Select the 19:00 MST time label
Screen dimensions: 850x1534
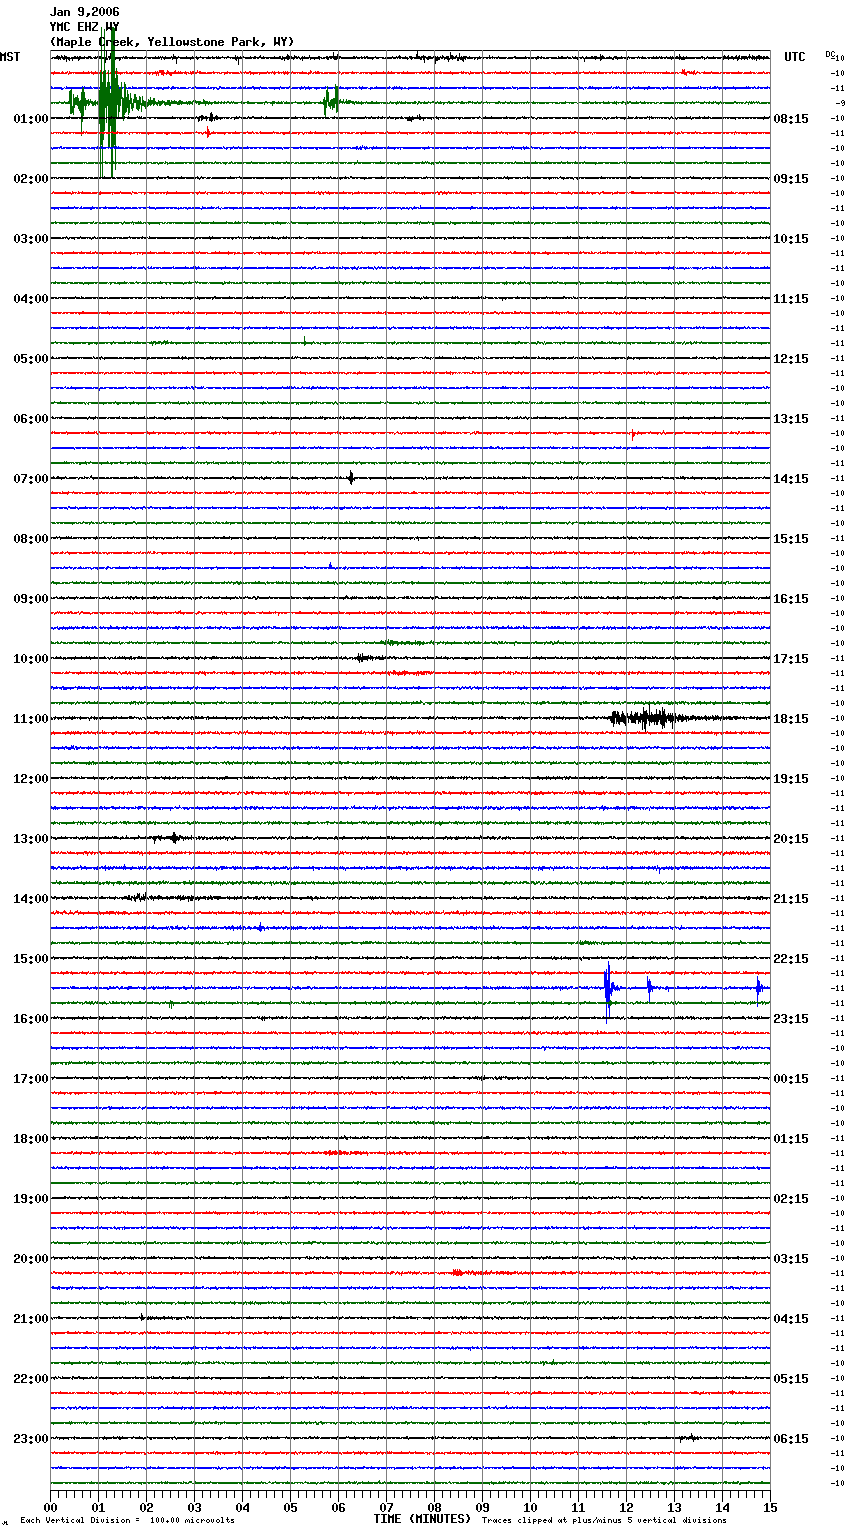[x=31, y=1199]
